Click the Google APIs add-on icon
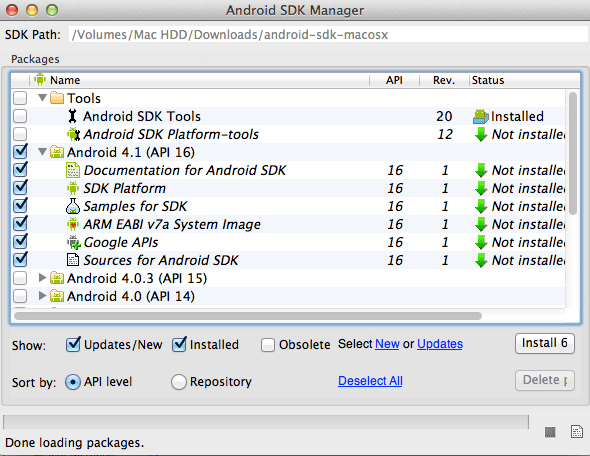 74,242
